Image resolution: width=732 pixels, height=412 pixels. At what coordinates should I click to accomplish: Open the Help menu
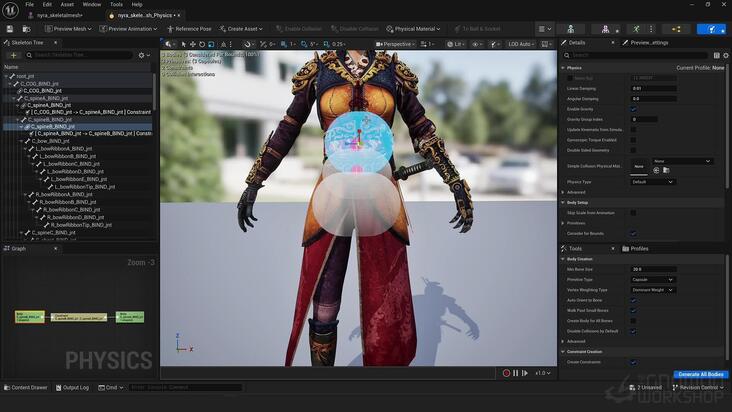137,4
